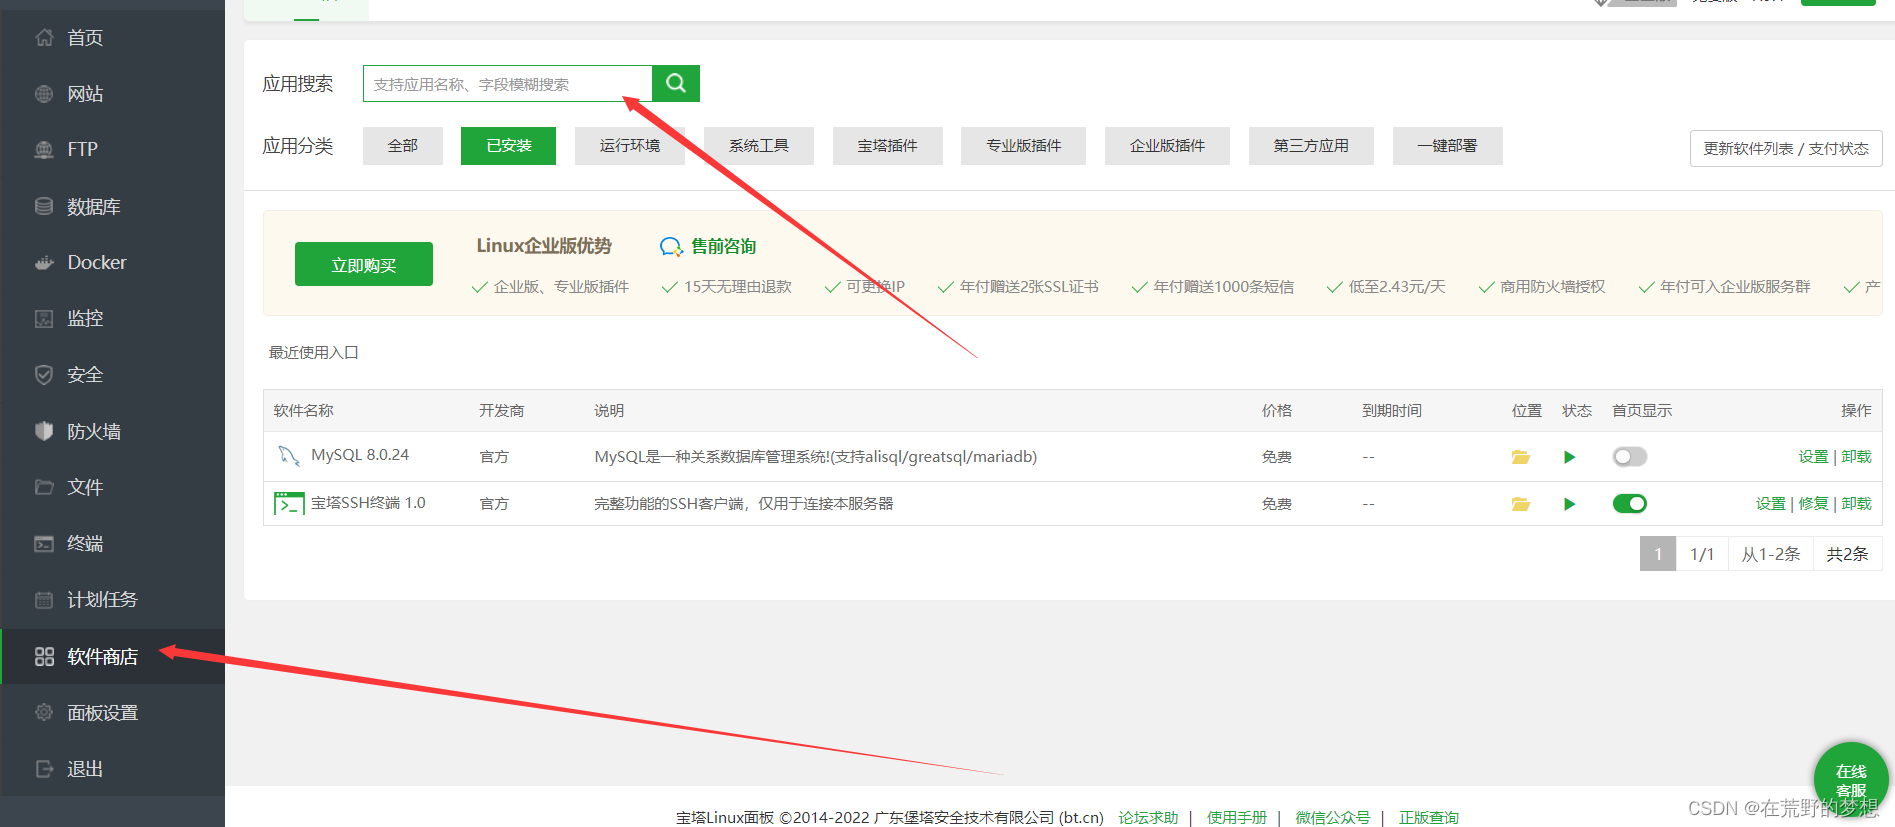Select the 全部 category tab
The image size is (1895, 827).
click(403, 146)
